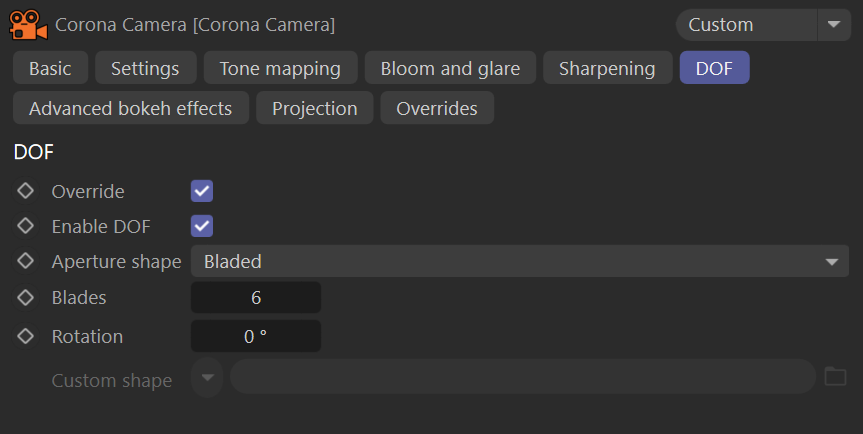Click the keyframe diamond beside Enable DOF
863x434 pixels.
tap(25, 226)
